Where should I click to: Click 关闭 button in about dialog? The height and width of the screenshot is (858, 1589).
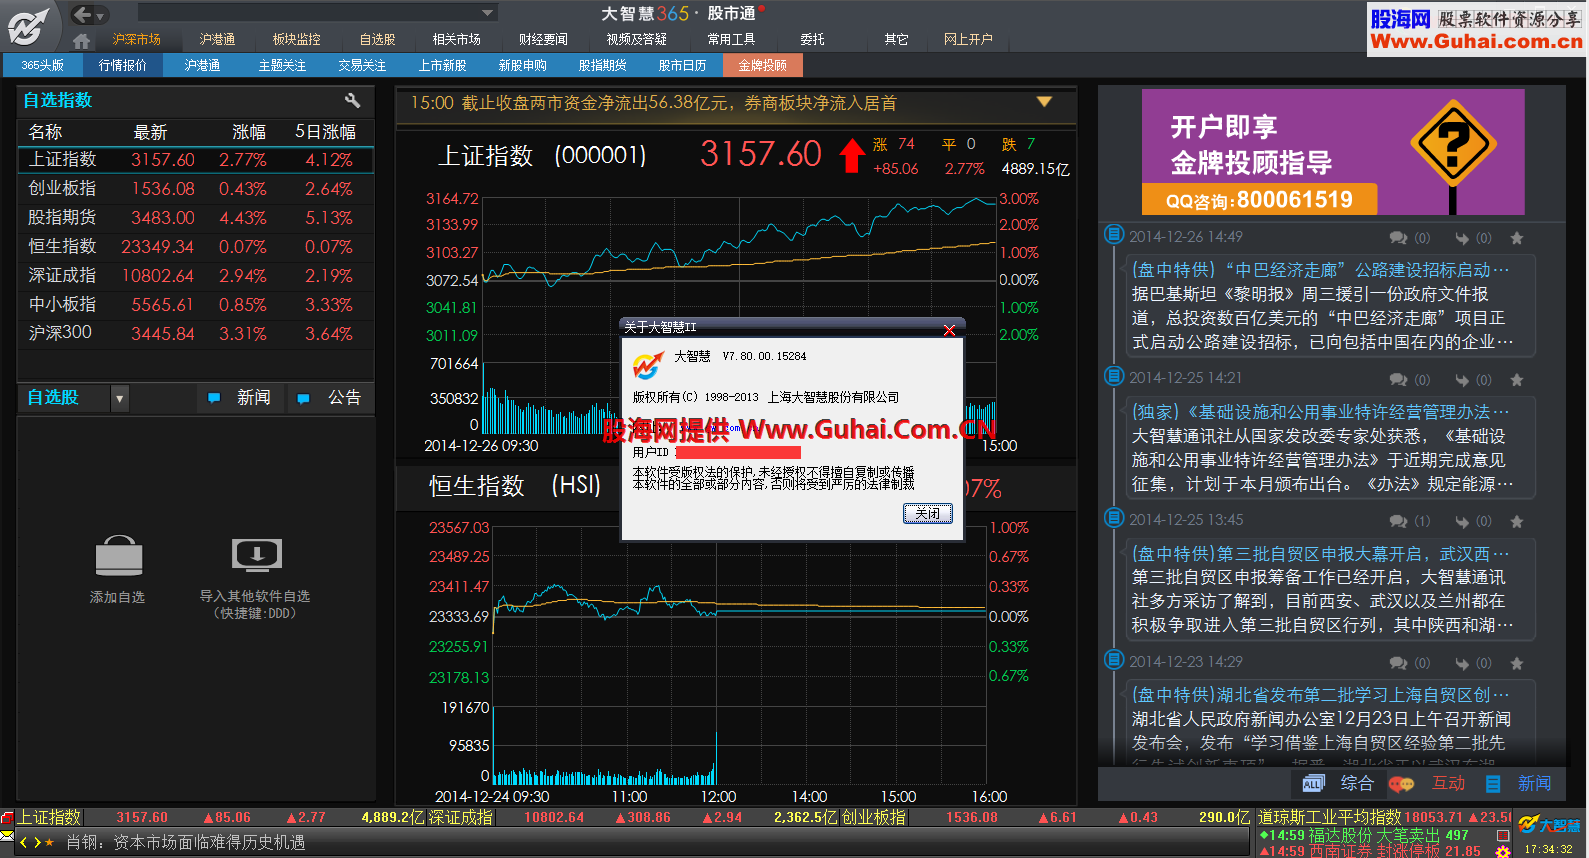click(x=928, y=513)
